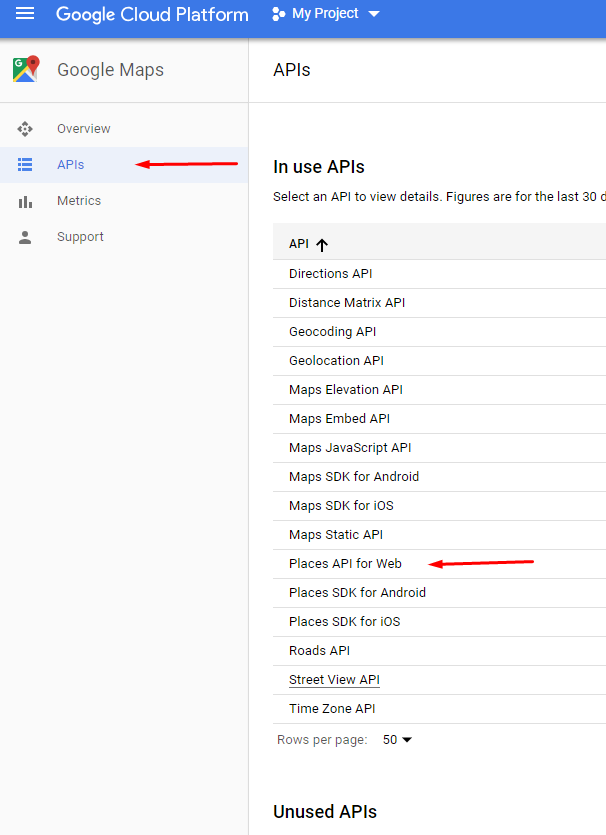The image size is (606, 835).
Task: Open Maps Elevation API details
Action: click(346, 390)
